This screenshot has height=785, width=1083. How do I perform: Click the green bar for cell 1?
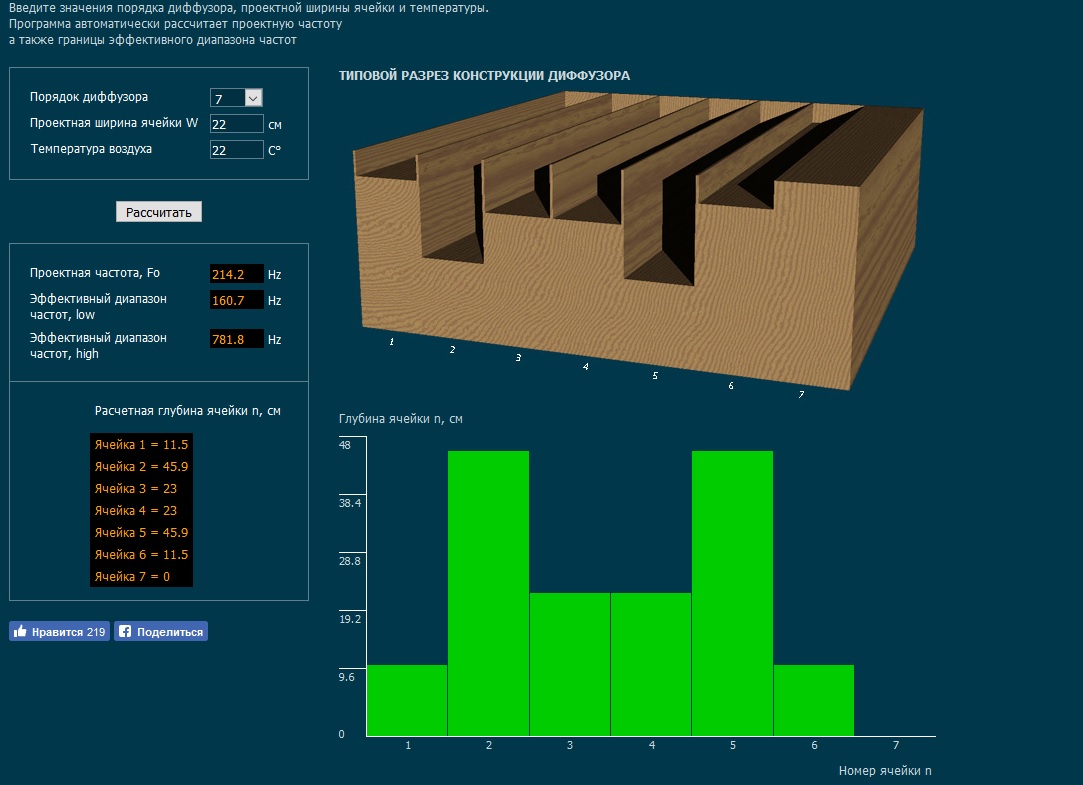coord(407,700)
